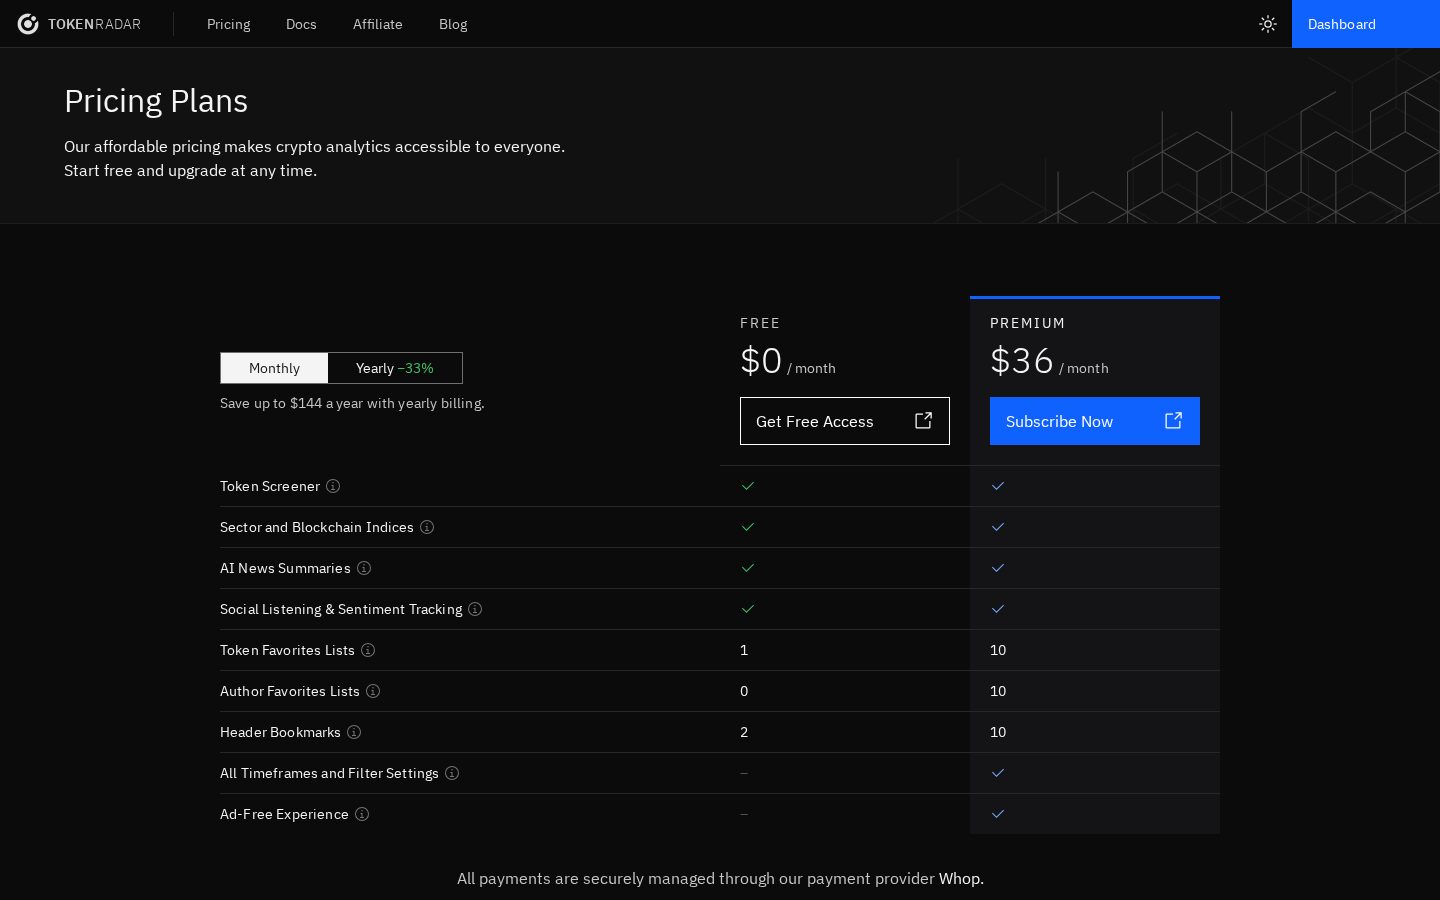Click Free checkmark for Token Screener

(x=748, y=486)
